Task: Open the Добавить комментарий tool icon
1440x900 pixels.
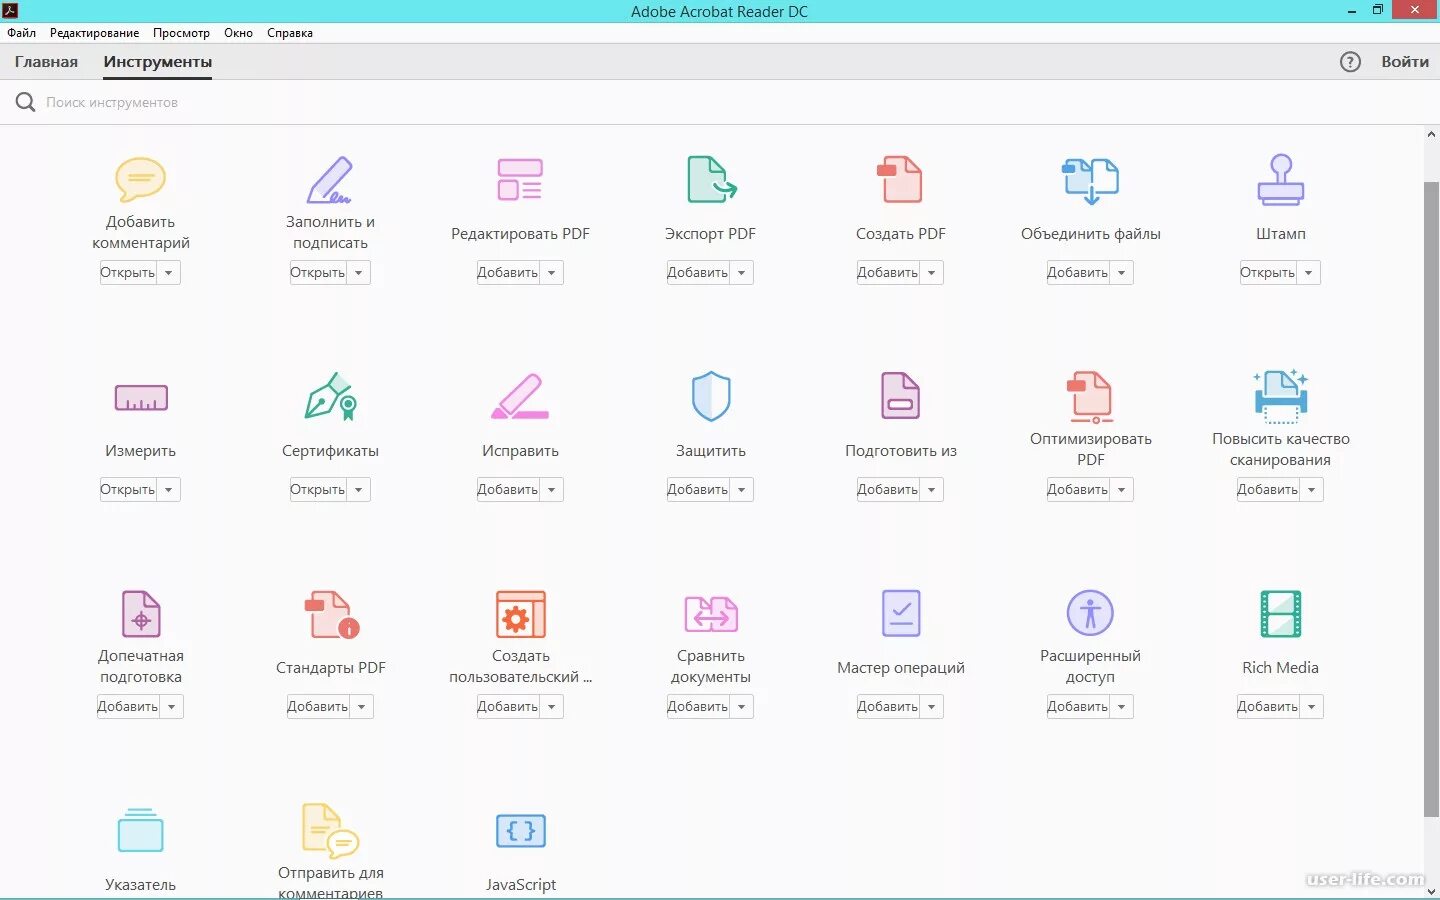Action: click(x=141, y=180)
